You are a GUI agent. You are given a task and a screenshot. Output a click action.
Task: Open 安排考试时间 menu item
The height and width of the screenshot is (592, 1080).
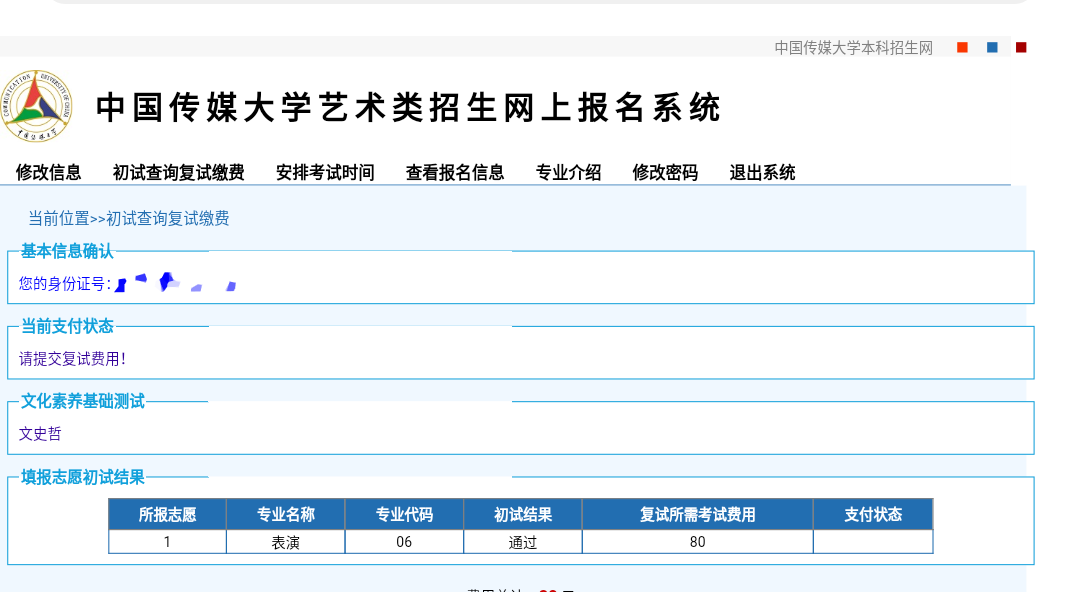point(325,172)
